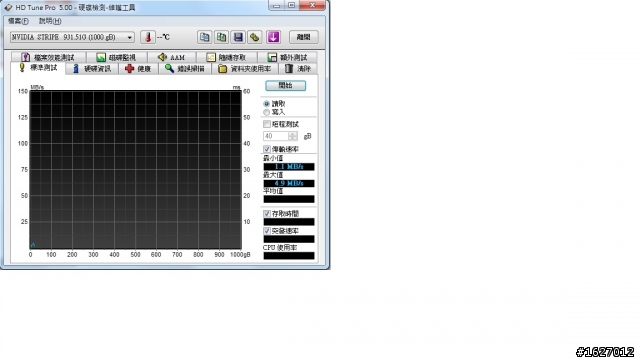640x360 pixels.
Task: Open the AAM tab with speaker icon
Action: 172,57
